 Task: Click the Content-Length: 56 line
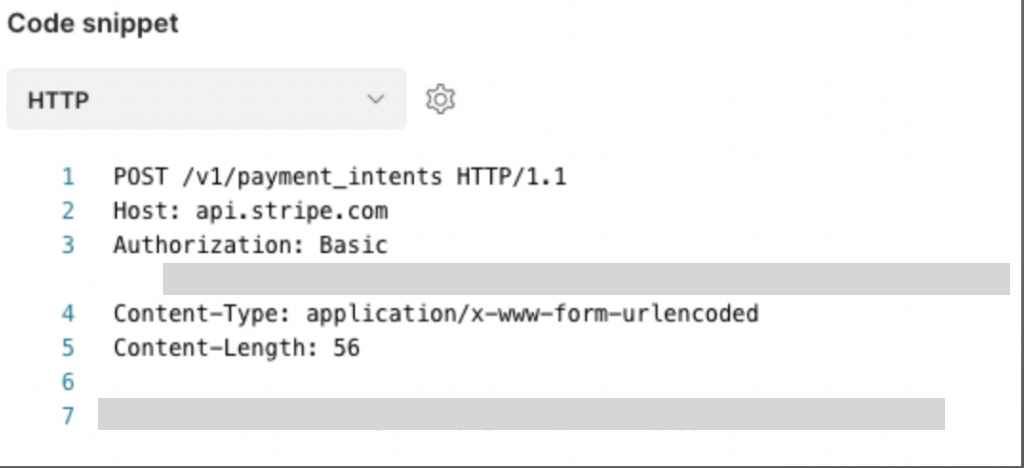237,348
